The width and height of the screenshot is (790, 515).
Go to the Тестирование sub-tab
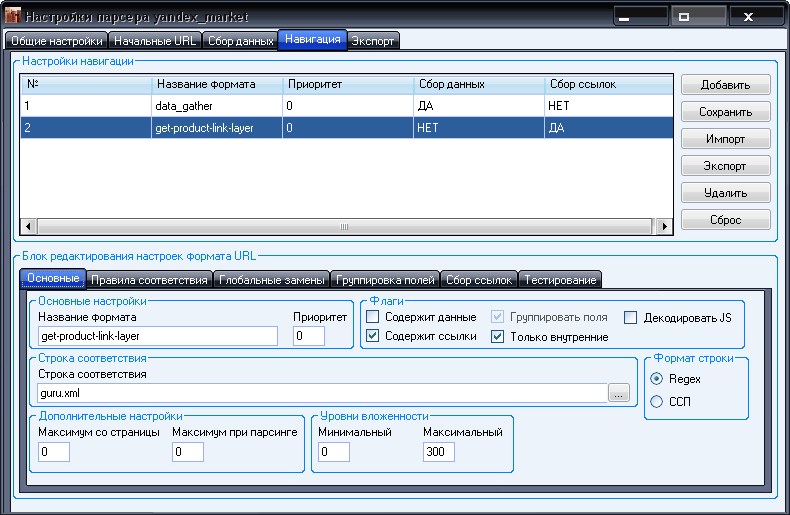(x=560, y=279)
